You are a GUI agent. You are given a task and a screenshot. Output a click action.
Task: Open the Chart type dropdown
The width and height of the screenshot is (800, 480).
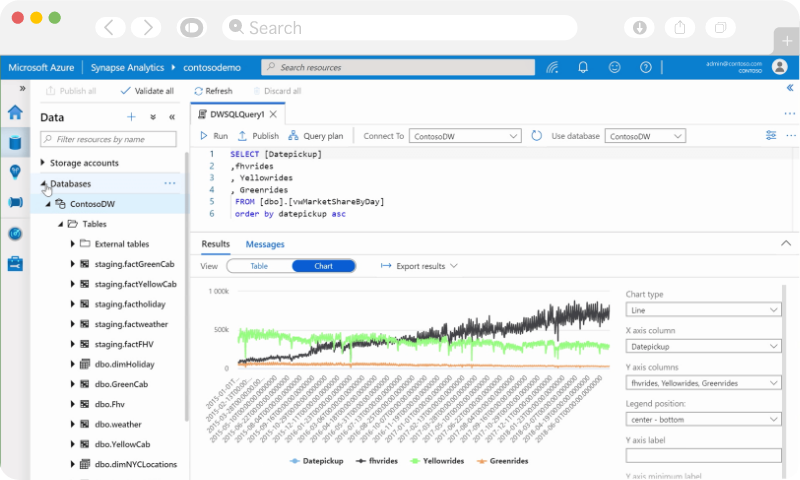coord(703,310)
